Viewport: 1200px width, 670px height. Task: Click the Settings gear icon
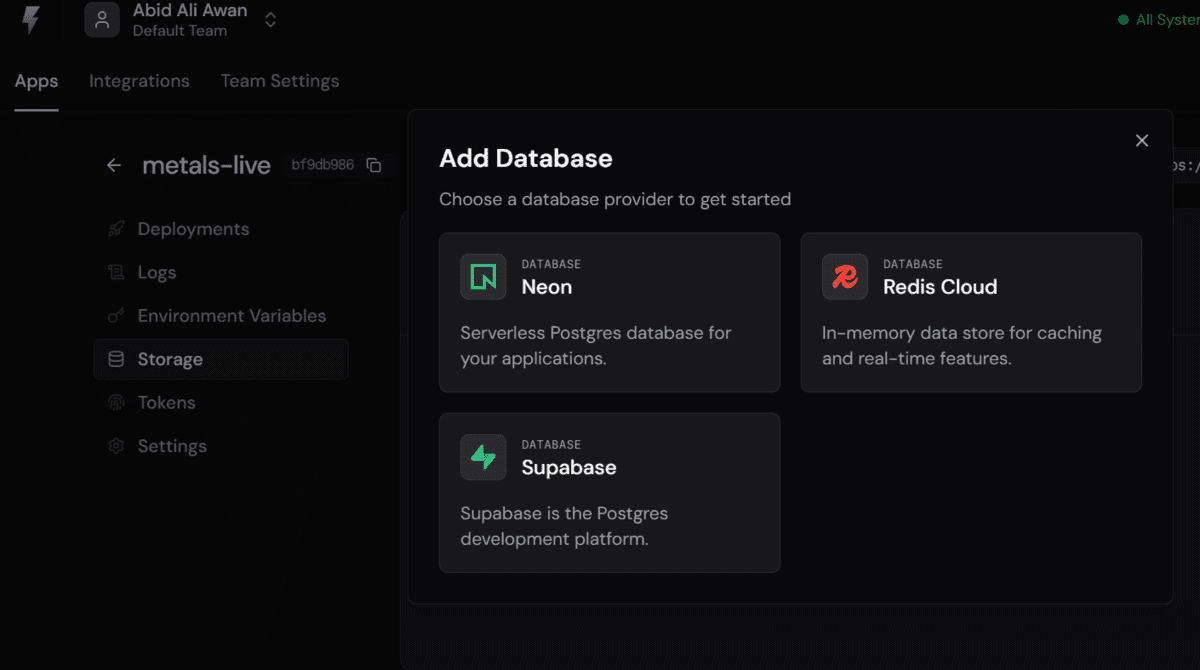[x=116, y=446]
